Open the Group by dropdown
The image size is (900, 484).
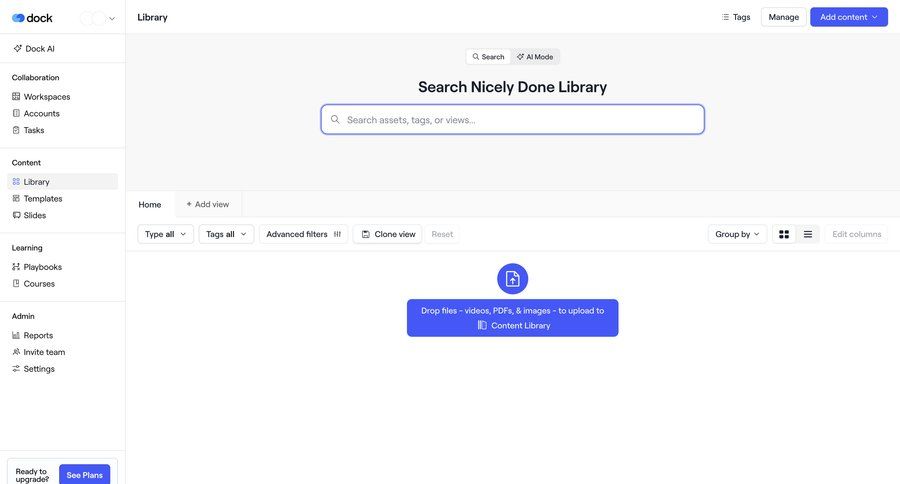coord(737,234)
